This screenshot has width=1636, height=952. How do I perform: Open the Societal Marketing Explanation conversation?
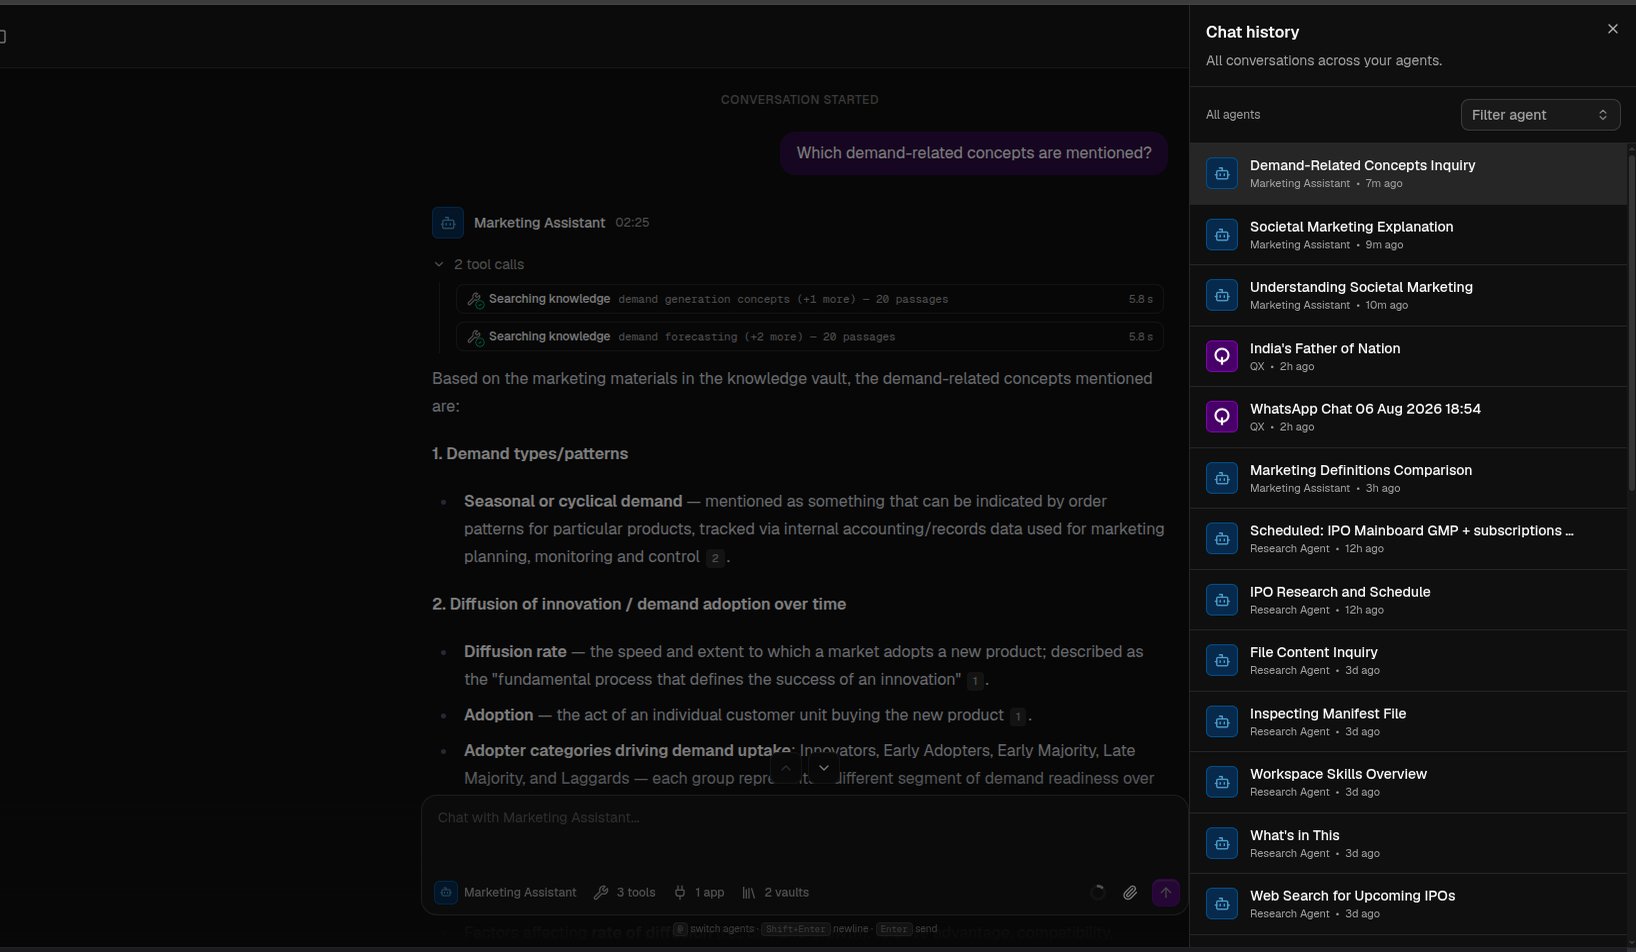(x=1408, y=235)
